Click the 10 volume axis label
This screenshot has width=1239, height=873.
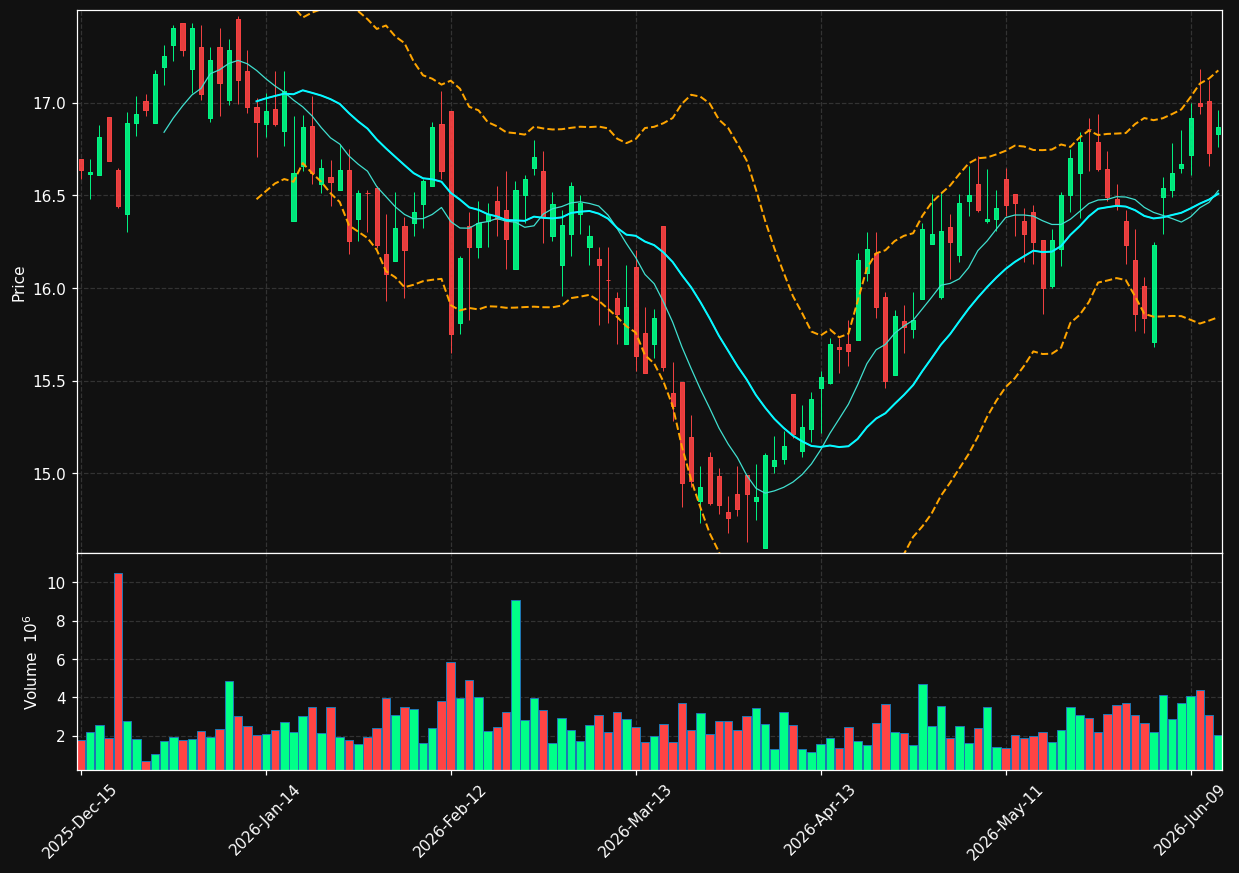(58, 583)
